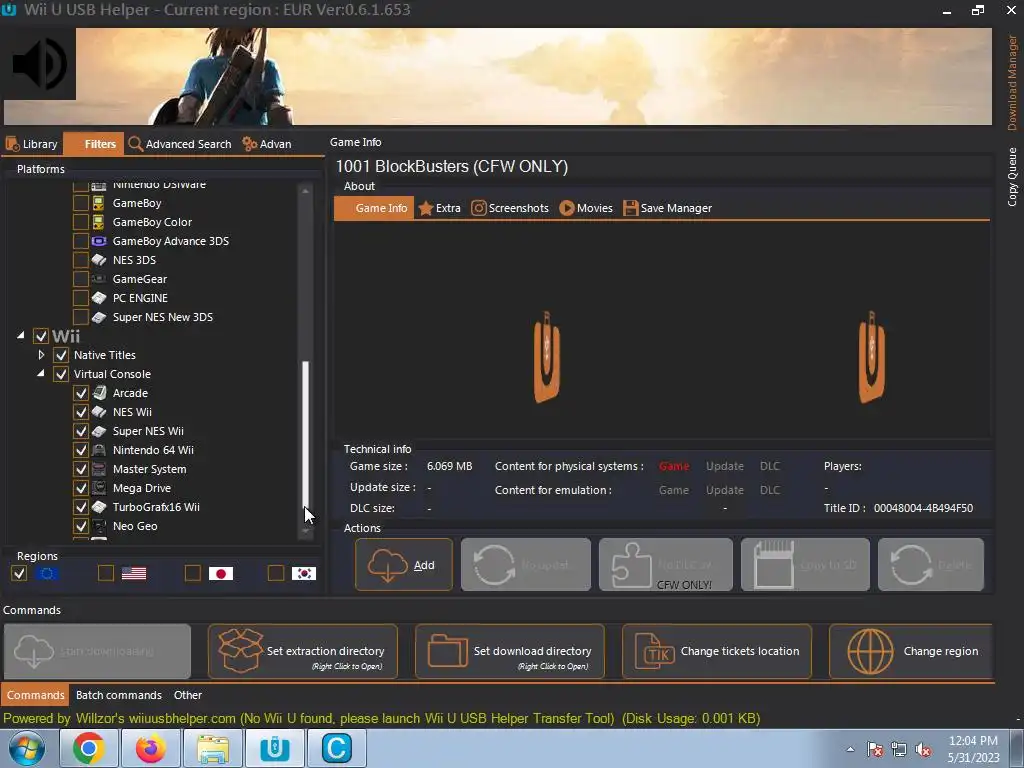Open the Advanced Search tab

tap(180, 144)
